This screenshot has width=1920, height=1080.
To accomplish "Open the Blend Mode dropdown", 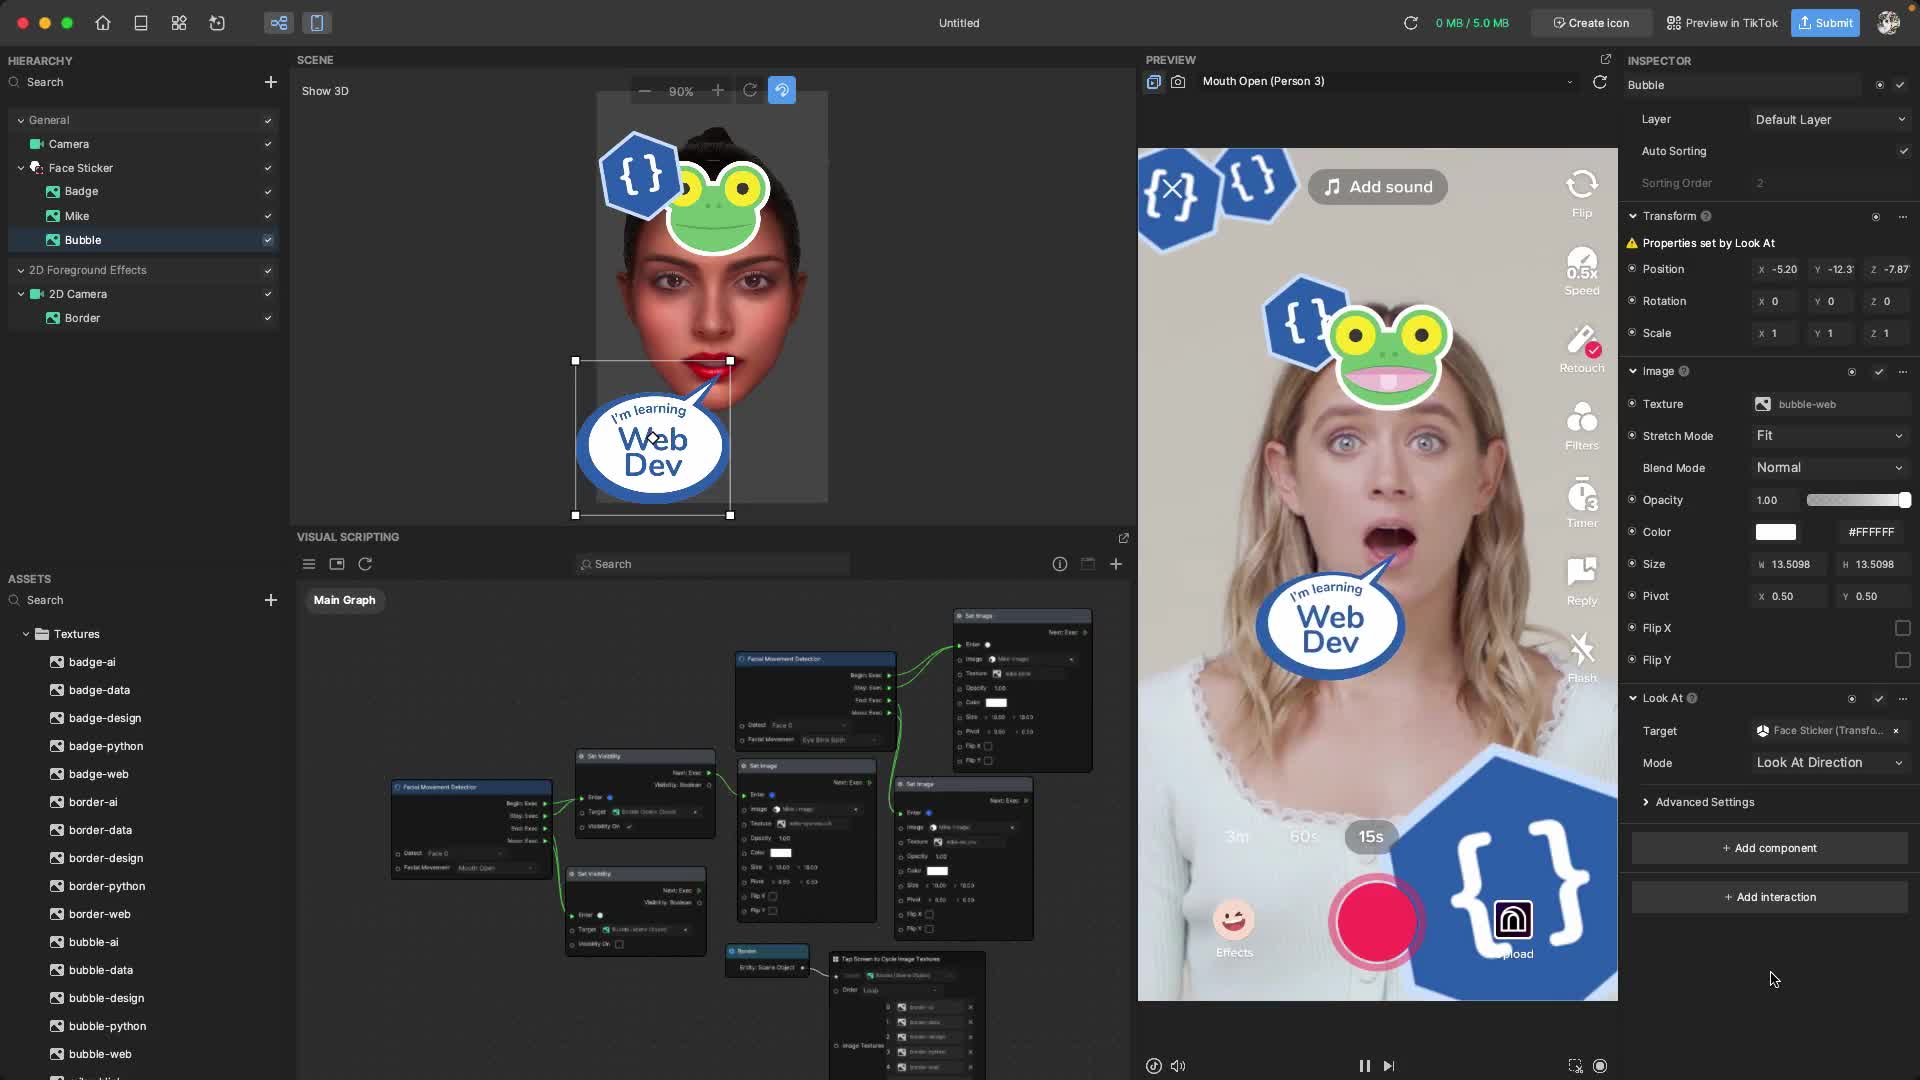I will point(1829,467).
